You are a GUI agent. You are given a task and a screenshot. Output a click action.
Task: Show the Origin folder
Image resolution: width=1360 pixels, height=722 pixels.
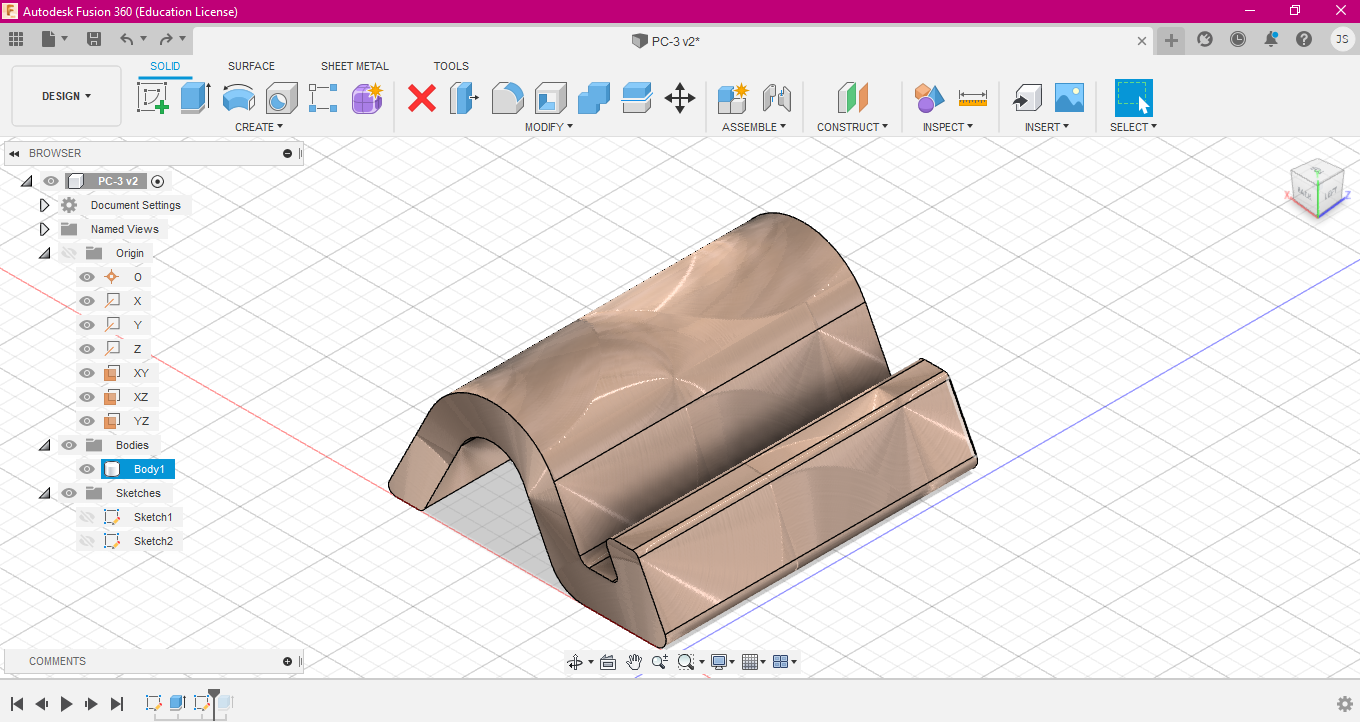pos(68,253)
